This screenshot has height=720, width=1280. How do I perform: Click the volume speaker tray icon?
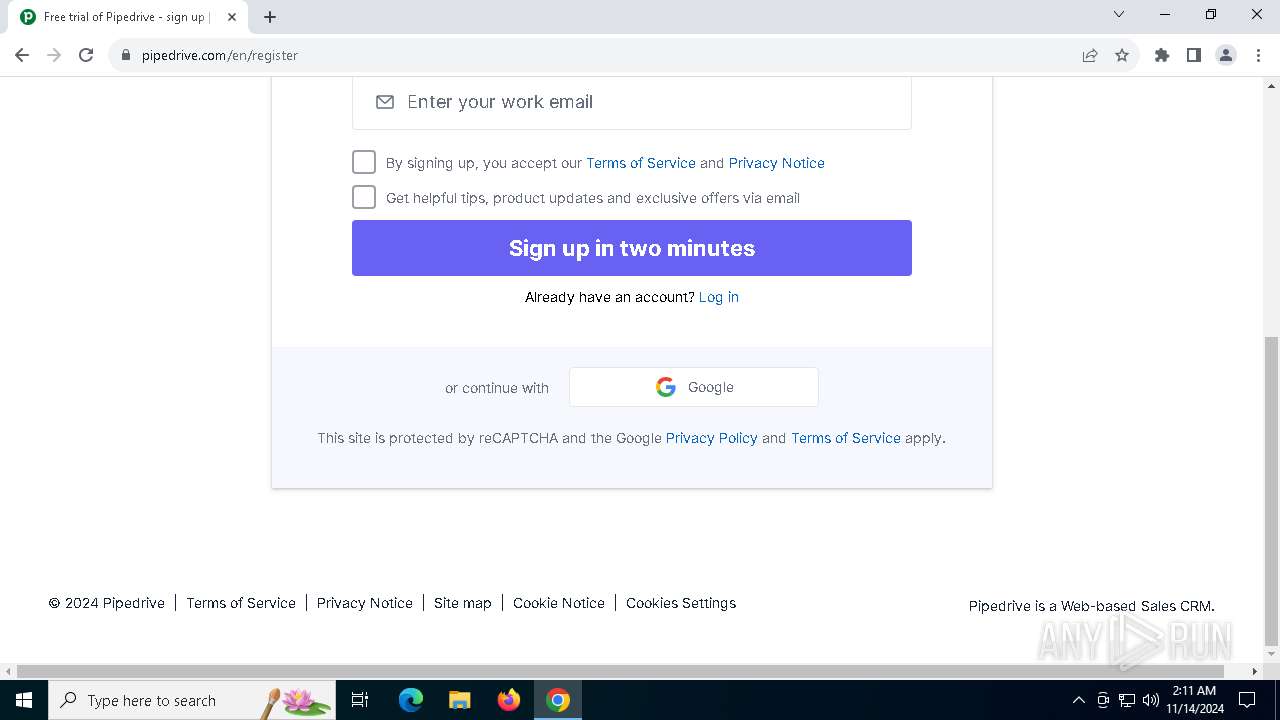pyautogui.click(x=1150, y=700)
